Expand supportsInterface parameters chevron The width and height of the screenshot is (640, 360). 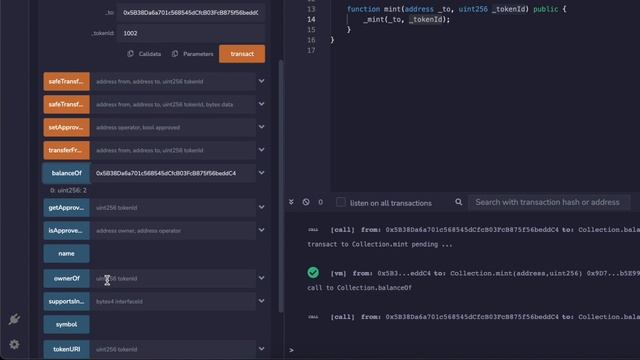[261, 301]
